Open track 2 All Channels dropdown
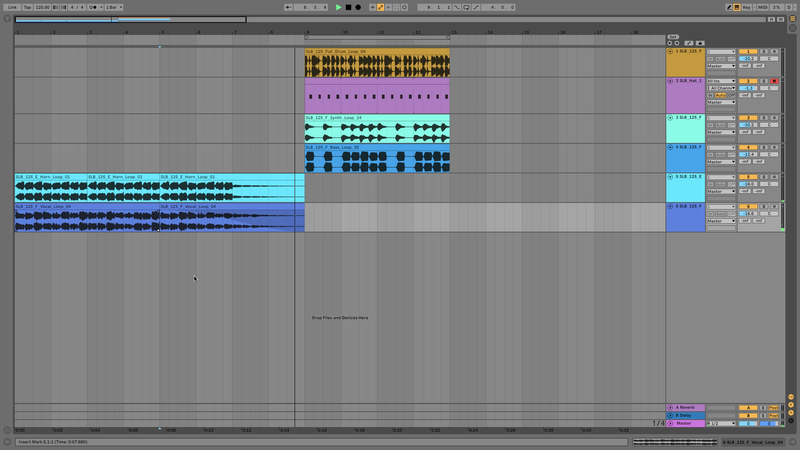The width and height of the screenshot is (800, 450). 721,88
